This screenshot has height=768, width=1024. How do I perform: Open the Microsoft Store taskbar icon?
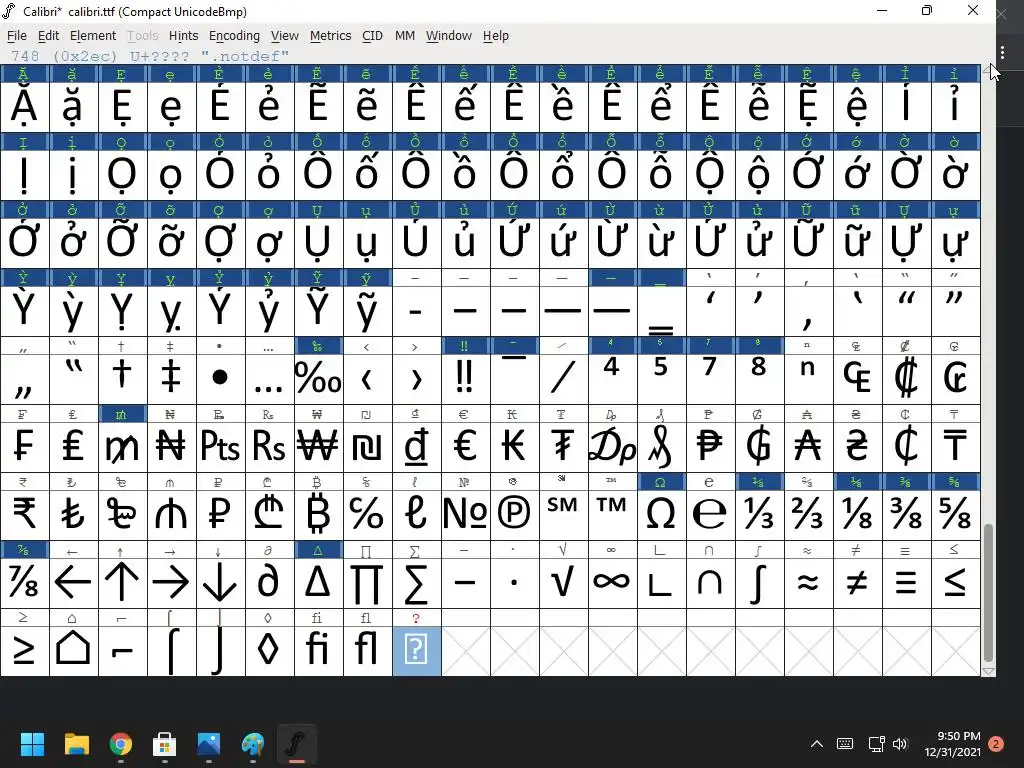(165, 744)
